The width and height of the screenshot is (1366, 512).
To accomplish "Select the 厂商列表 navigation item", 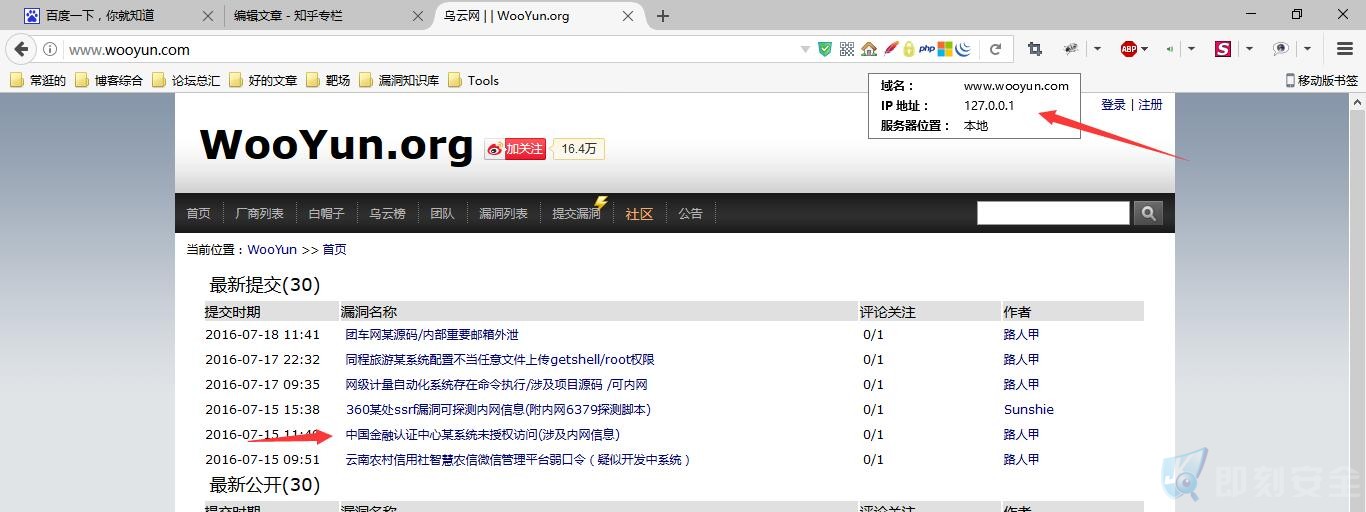I will coord(259,213).
